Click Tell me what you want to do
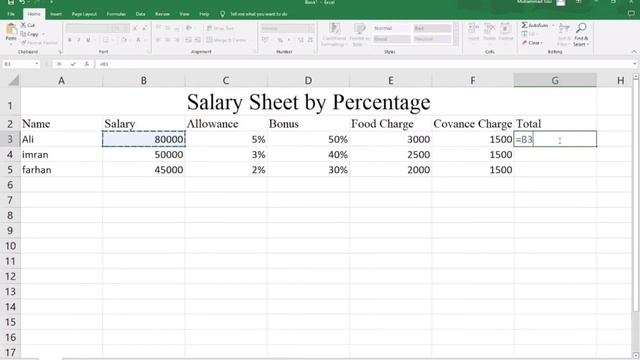This screenshot has width=640, height=360. pos(258,14)
